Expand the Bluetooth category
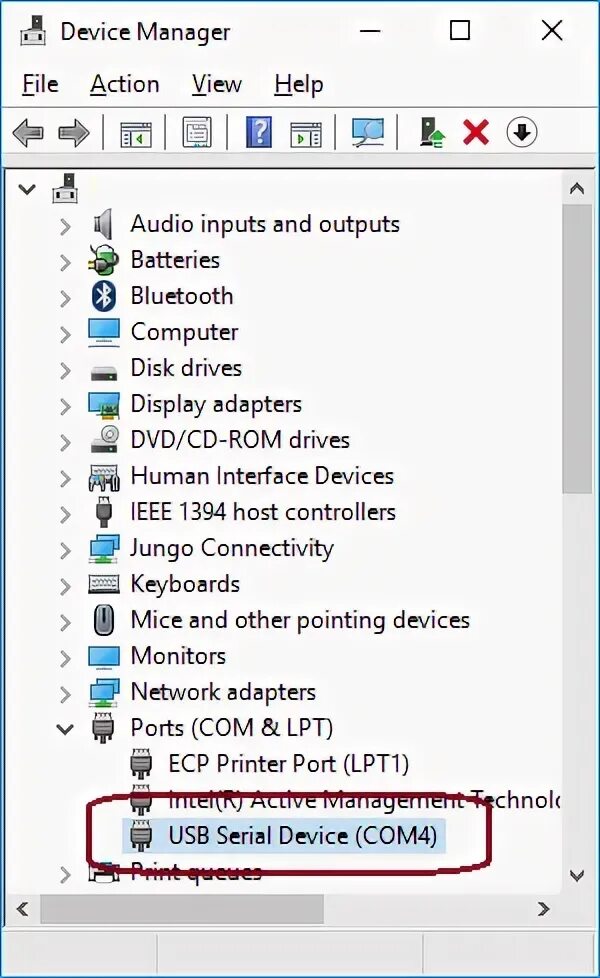The height and width of the screenshot is (978, 600). 65,297
